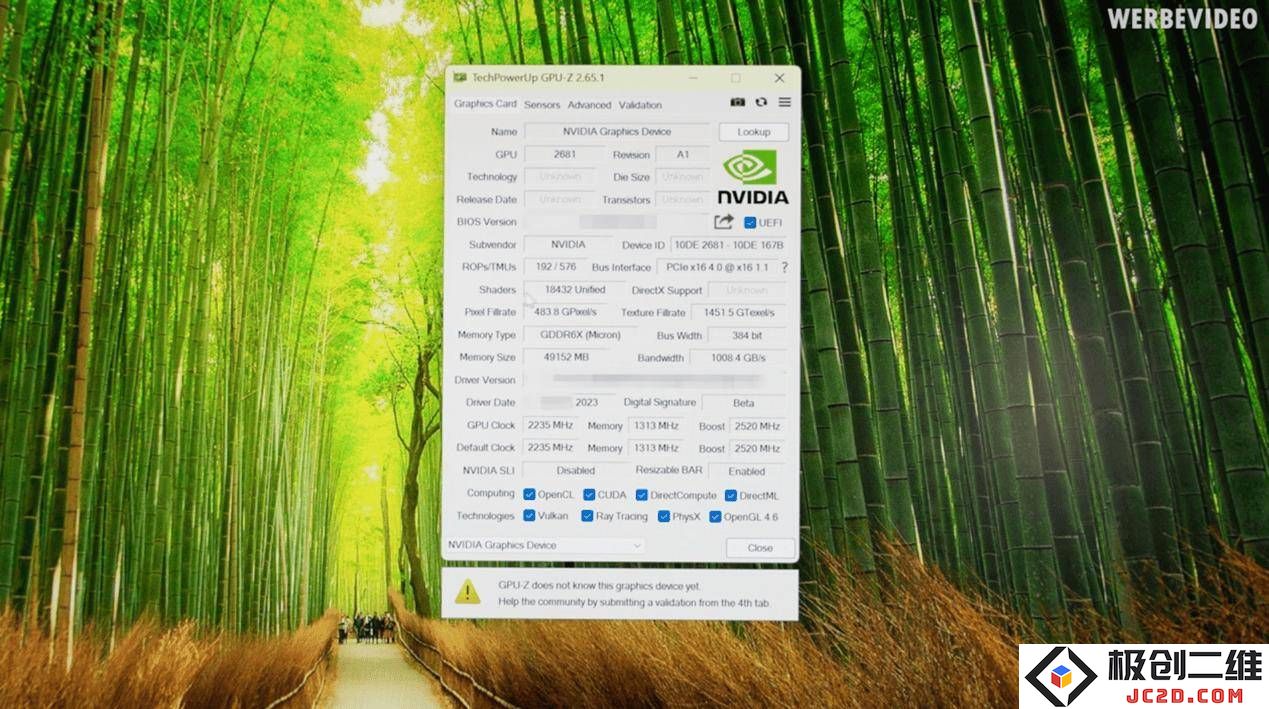The height and width of the screenshot is (709, 1269).
Task: Take a screenshot with the camera icon
Action: 737,103
